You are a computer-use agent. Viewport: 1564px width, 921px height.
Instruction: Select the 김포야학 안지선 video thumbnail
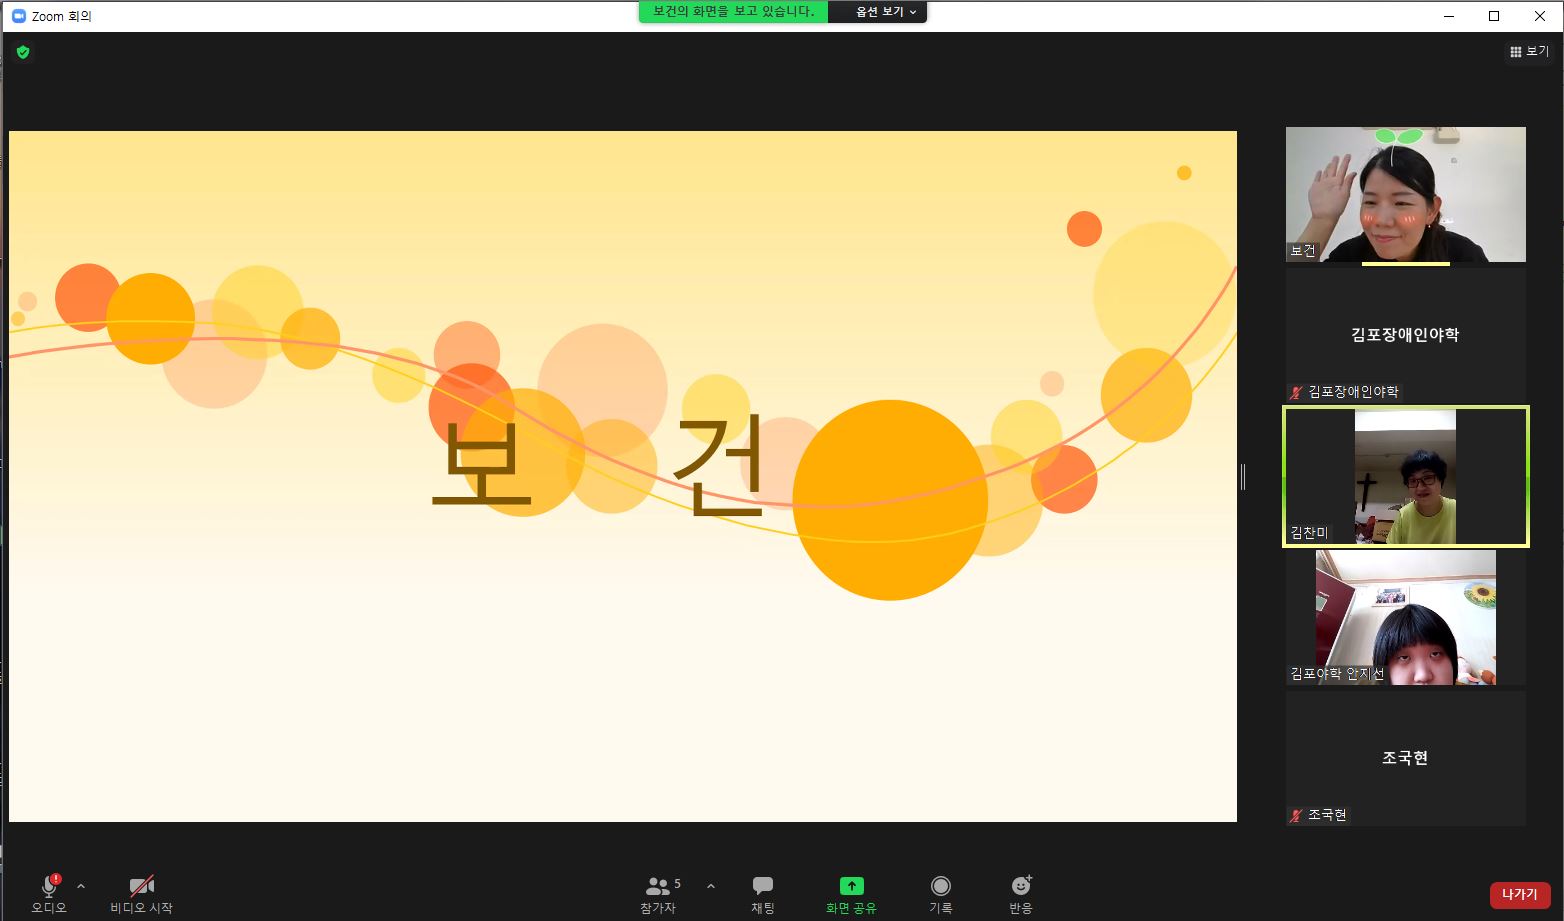1405,617
